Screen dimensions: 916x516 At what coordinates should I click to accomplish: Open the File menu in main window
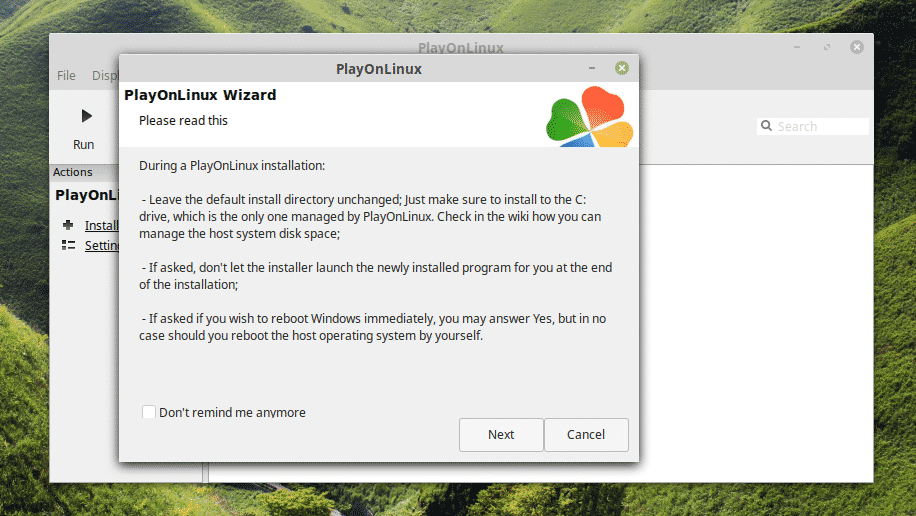tap(66, 75)
